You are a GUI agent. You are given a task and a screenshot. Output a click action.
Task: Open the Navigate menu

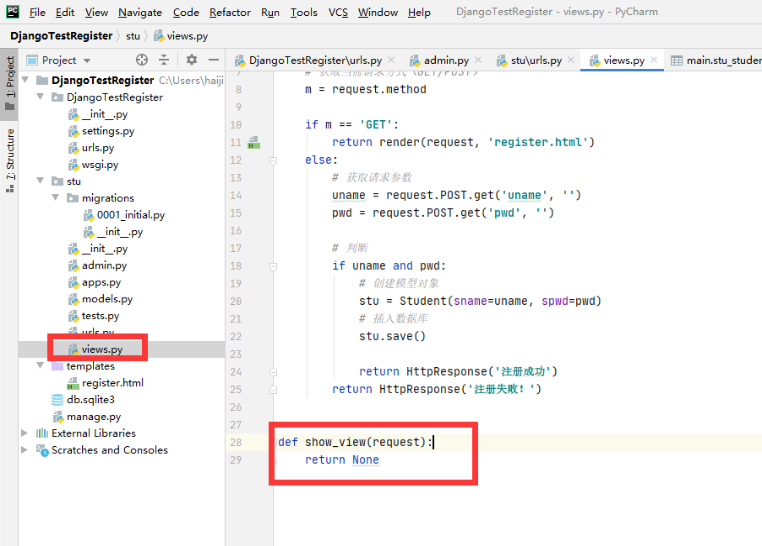coord(140,12)
